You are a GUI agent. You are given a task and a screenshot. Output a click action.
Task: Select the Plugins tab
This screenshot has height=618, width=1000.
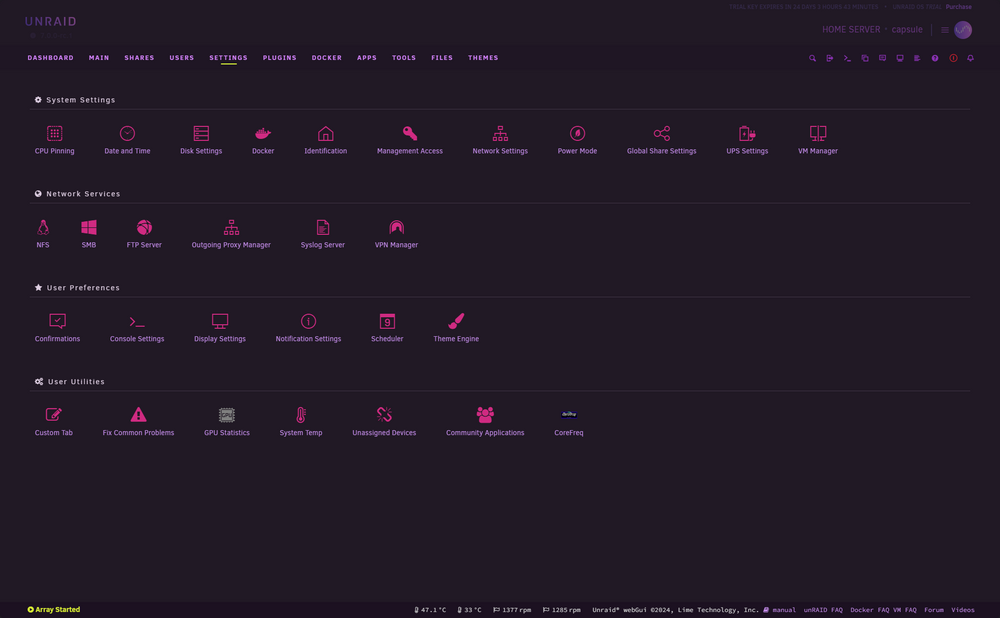coord(279,57)
